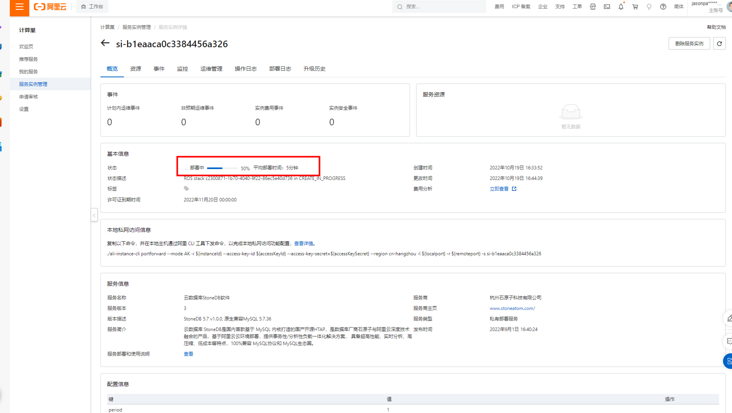Viewport: 732px width, 413px height.
Task: Refresh the instance page with the circular arrow icon
Action: tap(719, 43)
